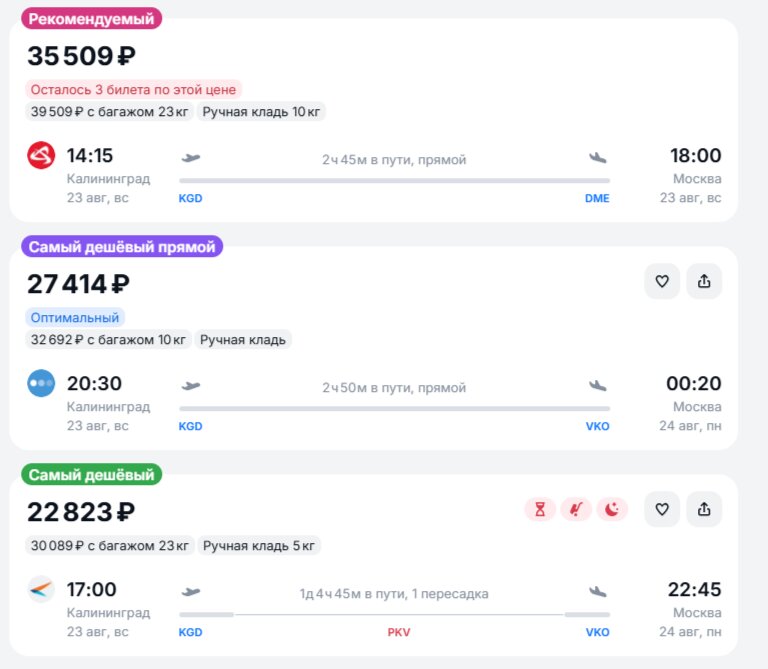Share the 27 414 ₽ direct flight

coord(704,281)
